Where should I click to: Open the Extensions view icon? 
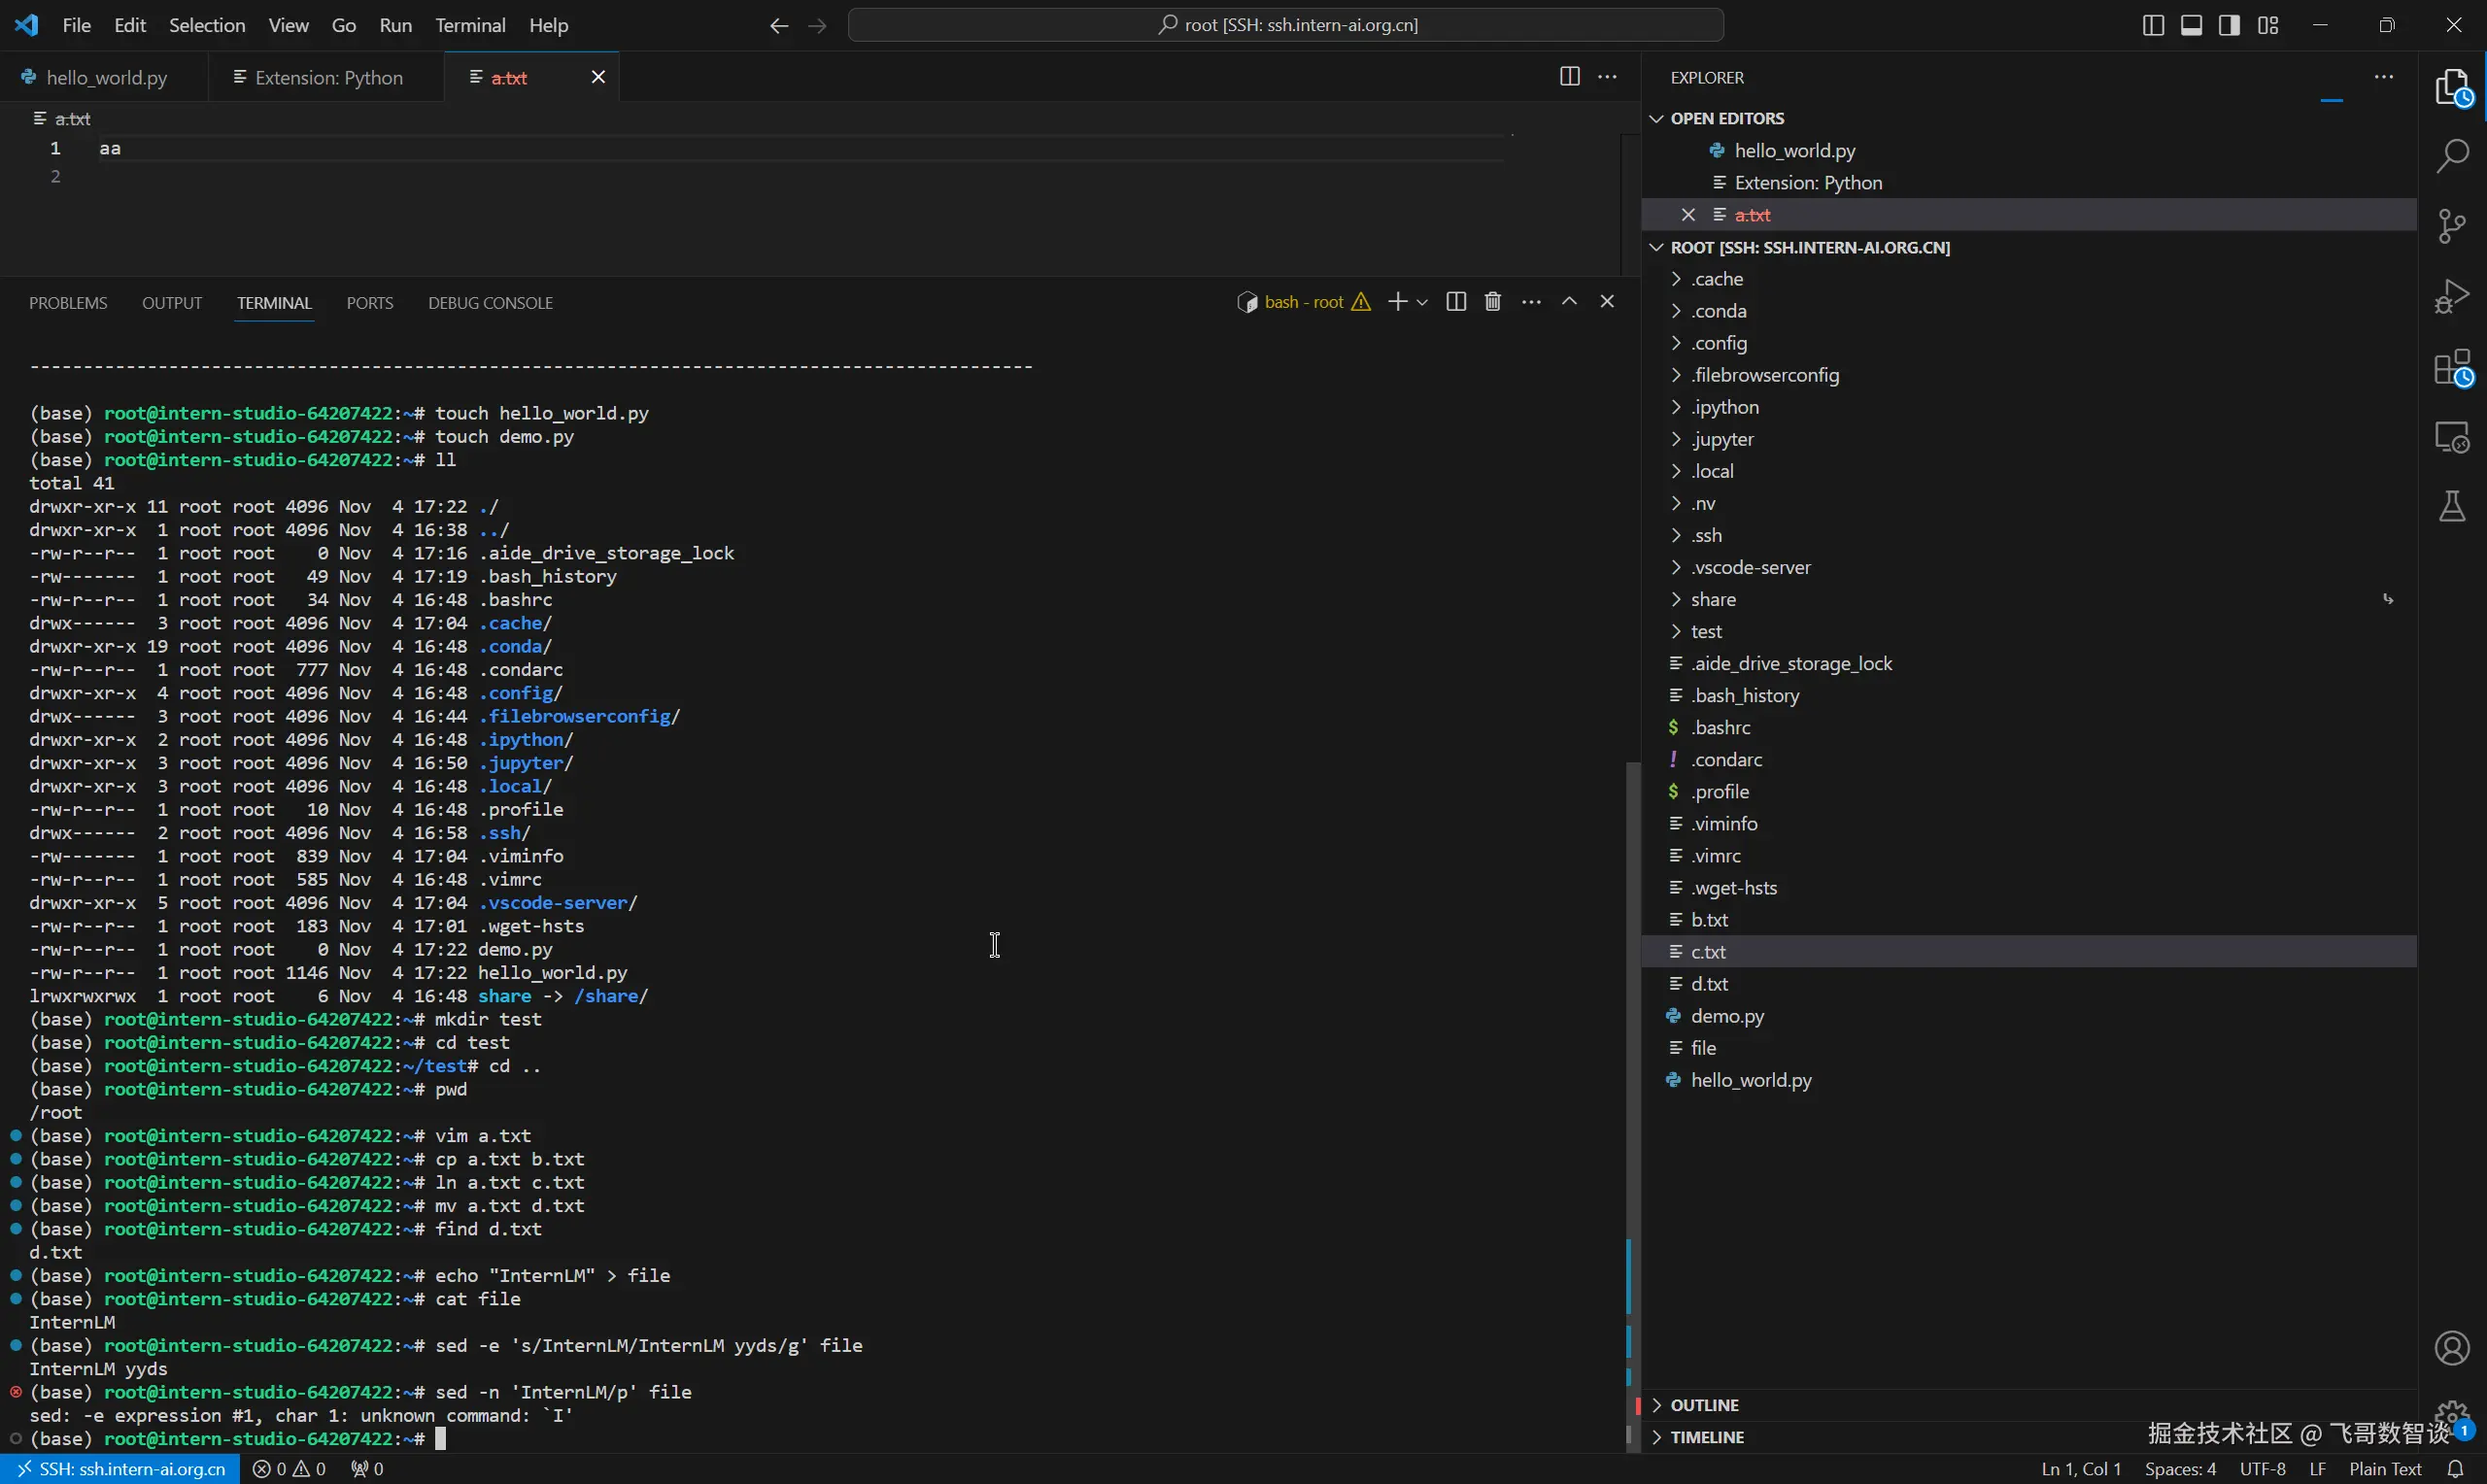[2452, 368]
